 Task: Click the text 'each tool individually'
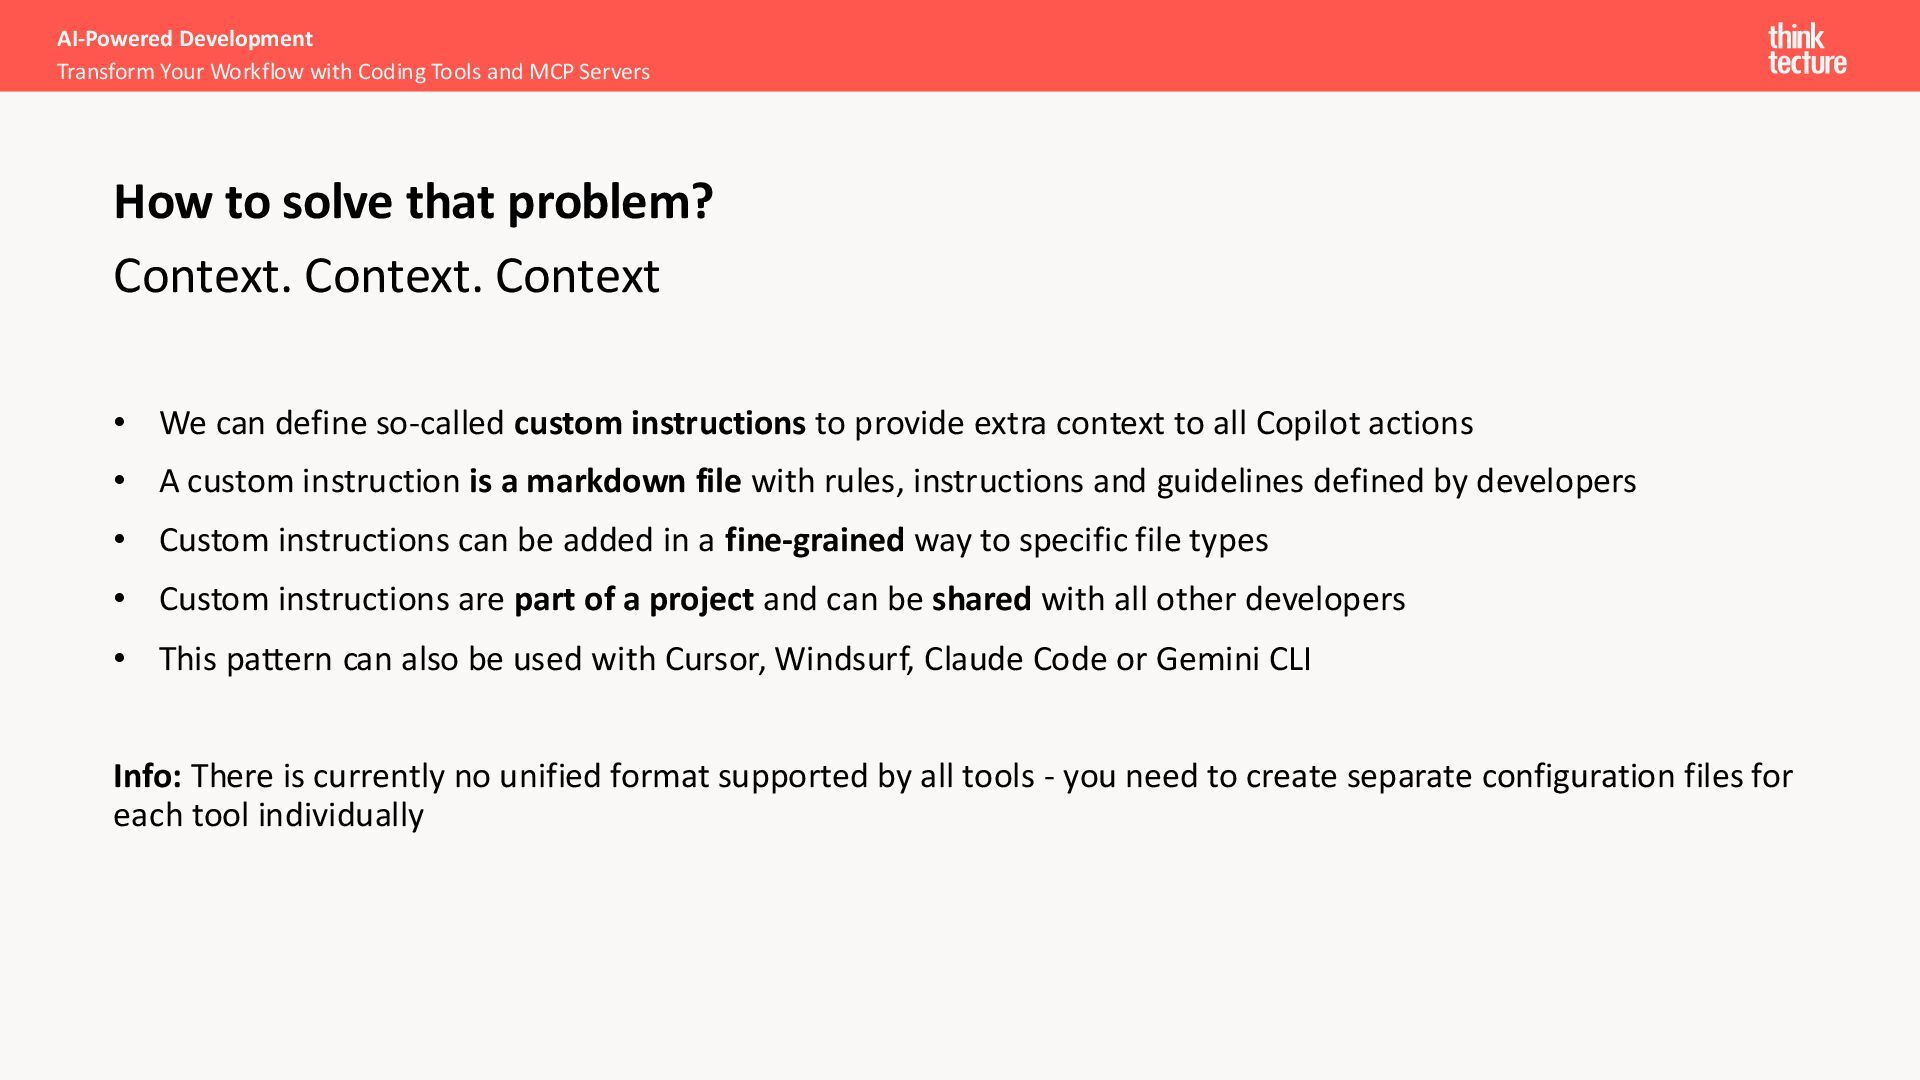[268, 815]
